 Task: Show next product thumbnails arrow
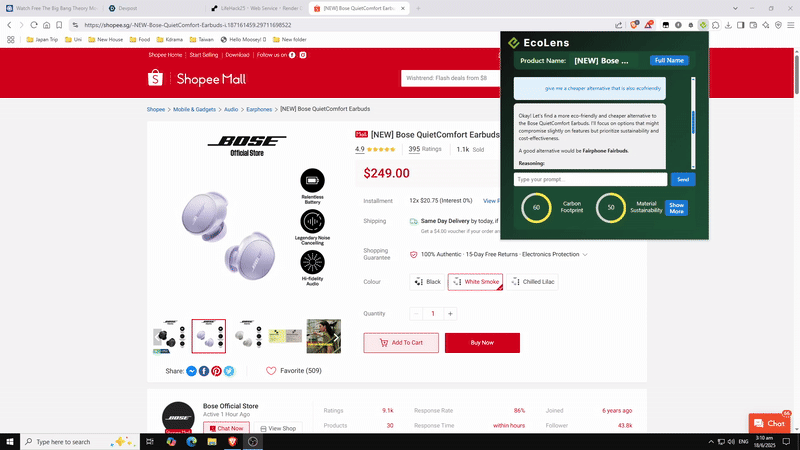336,337
